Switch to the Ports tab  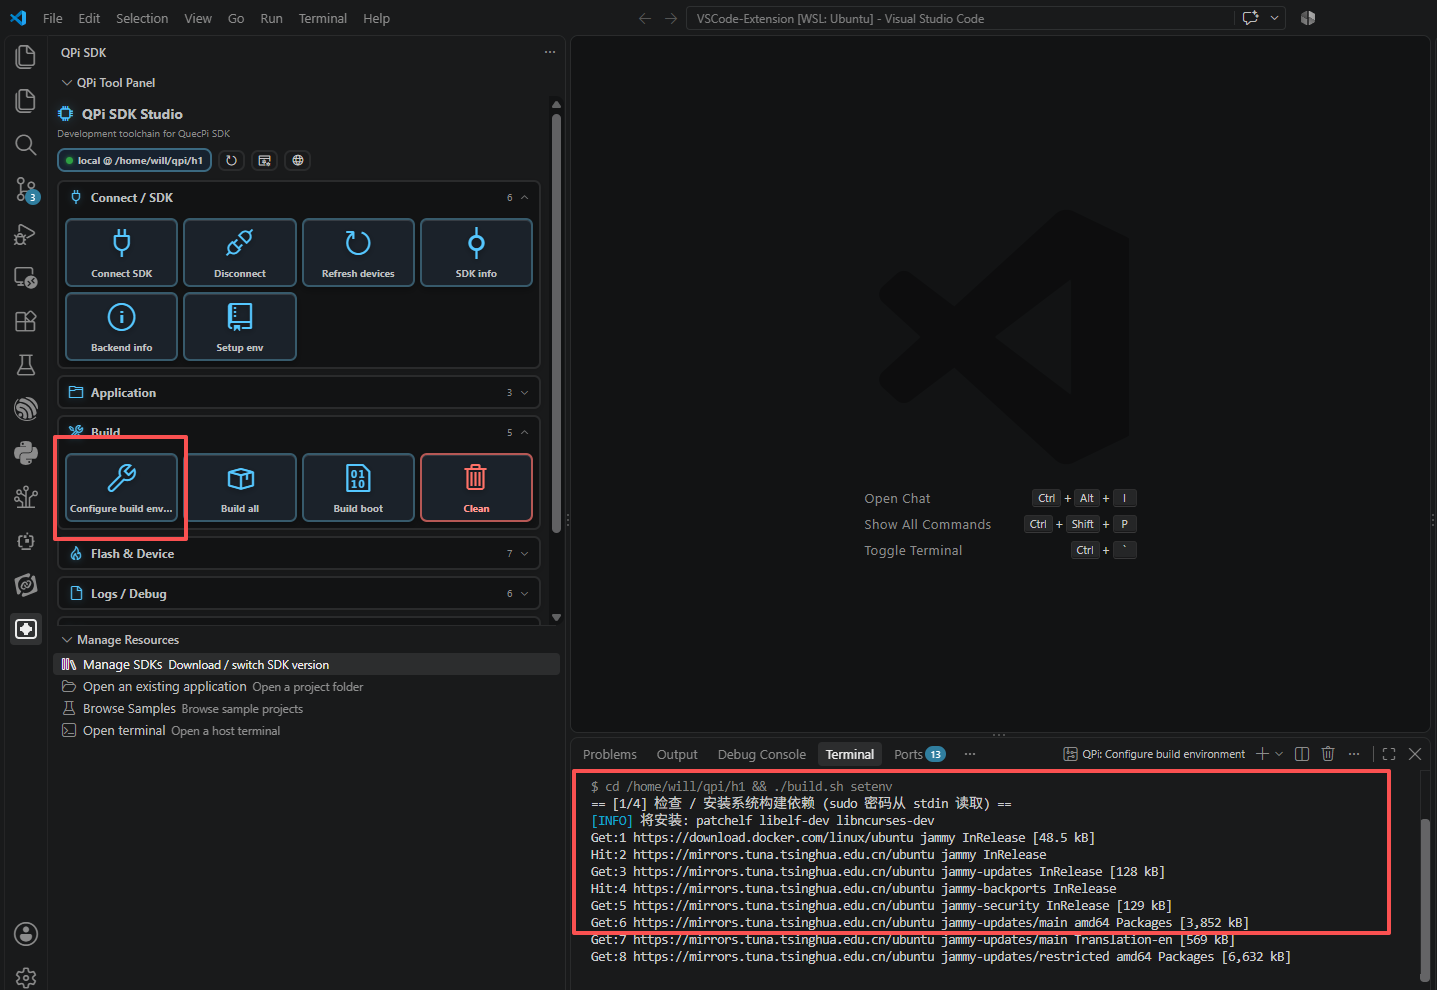pos(919,754)
